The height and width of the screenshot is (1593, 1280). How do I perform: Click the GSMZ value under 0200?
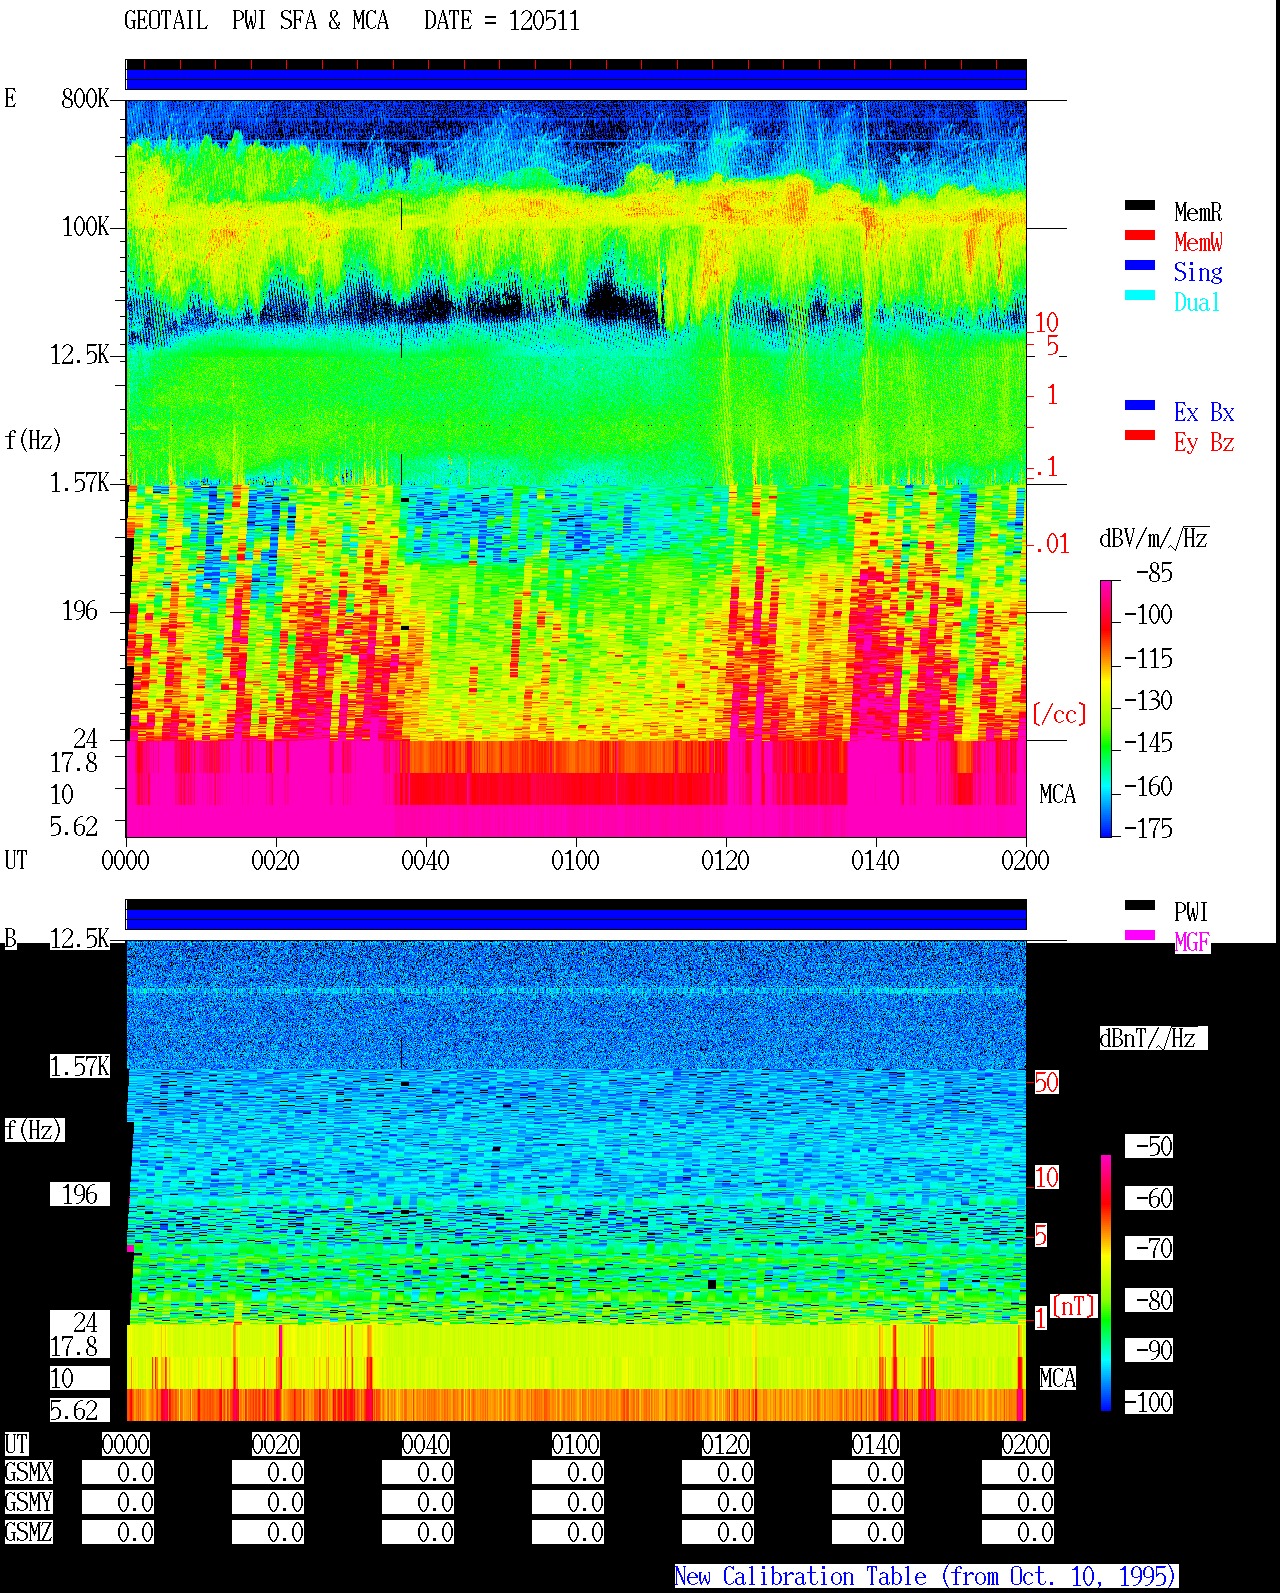pyautogui.click(x=1018, y=1532)
